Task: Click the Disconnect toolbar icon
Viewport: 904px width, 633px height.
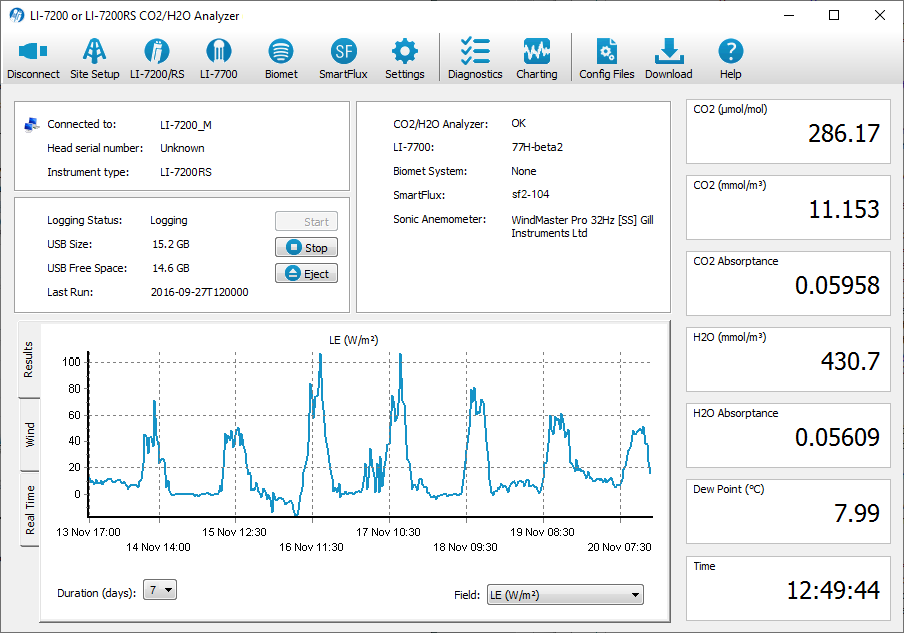Action: click(33, 59)
